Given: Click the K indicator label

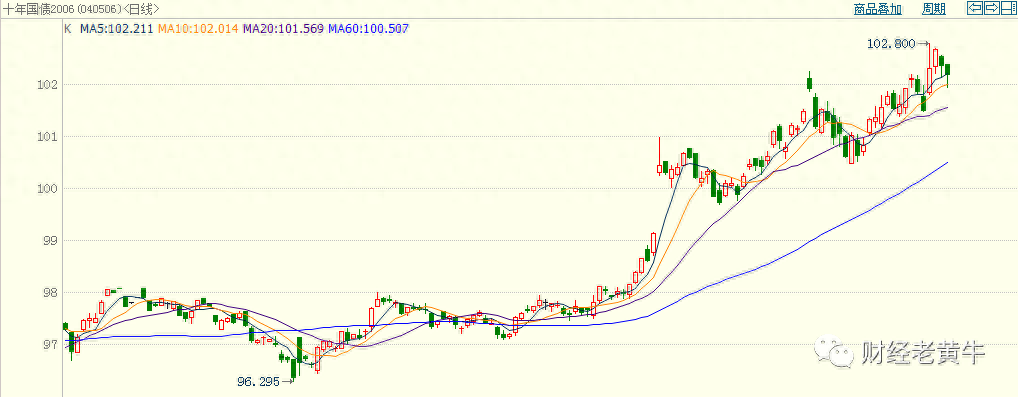Looking at the screenshot, I should (x=68, y=29).
